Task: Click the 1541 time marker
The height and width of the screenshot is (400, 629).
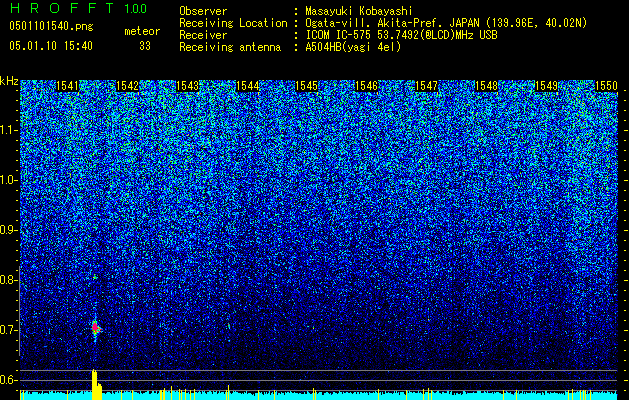Action: click(67, 86)
